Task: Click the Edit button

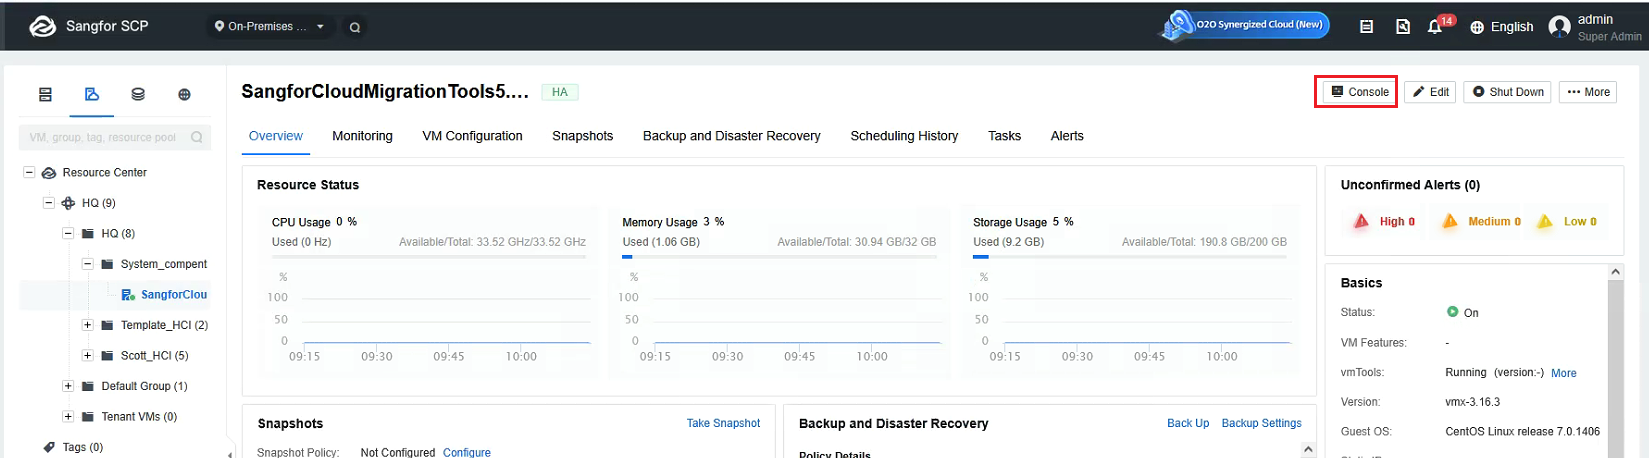Action: pyautogui.click(x=1430, y=92)
